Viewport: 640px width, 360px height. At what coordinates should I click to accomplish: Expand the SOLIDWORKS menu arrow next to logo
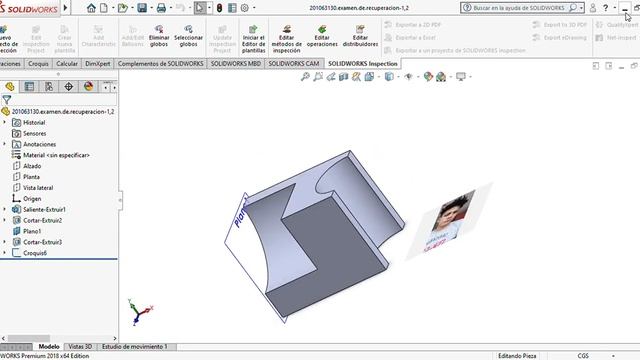pos(65,8)
